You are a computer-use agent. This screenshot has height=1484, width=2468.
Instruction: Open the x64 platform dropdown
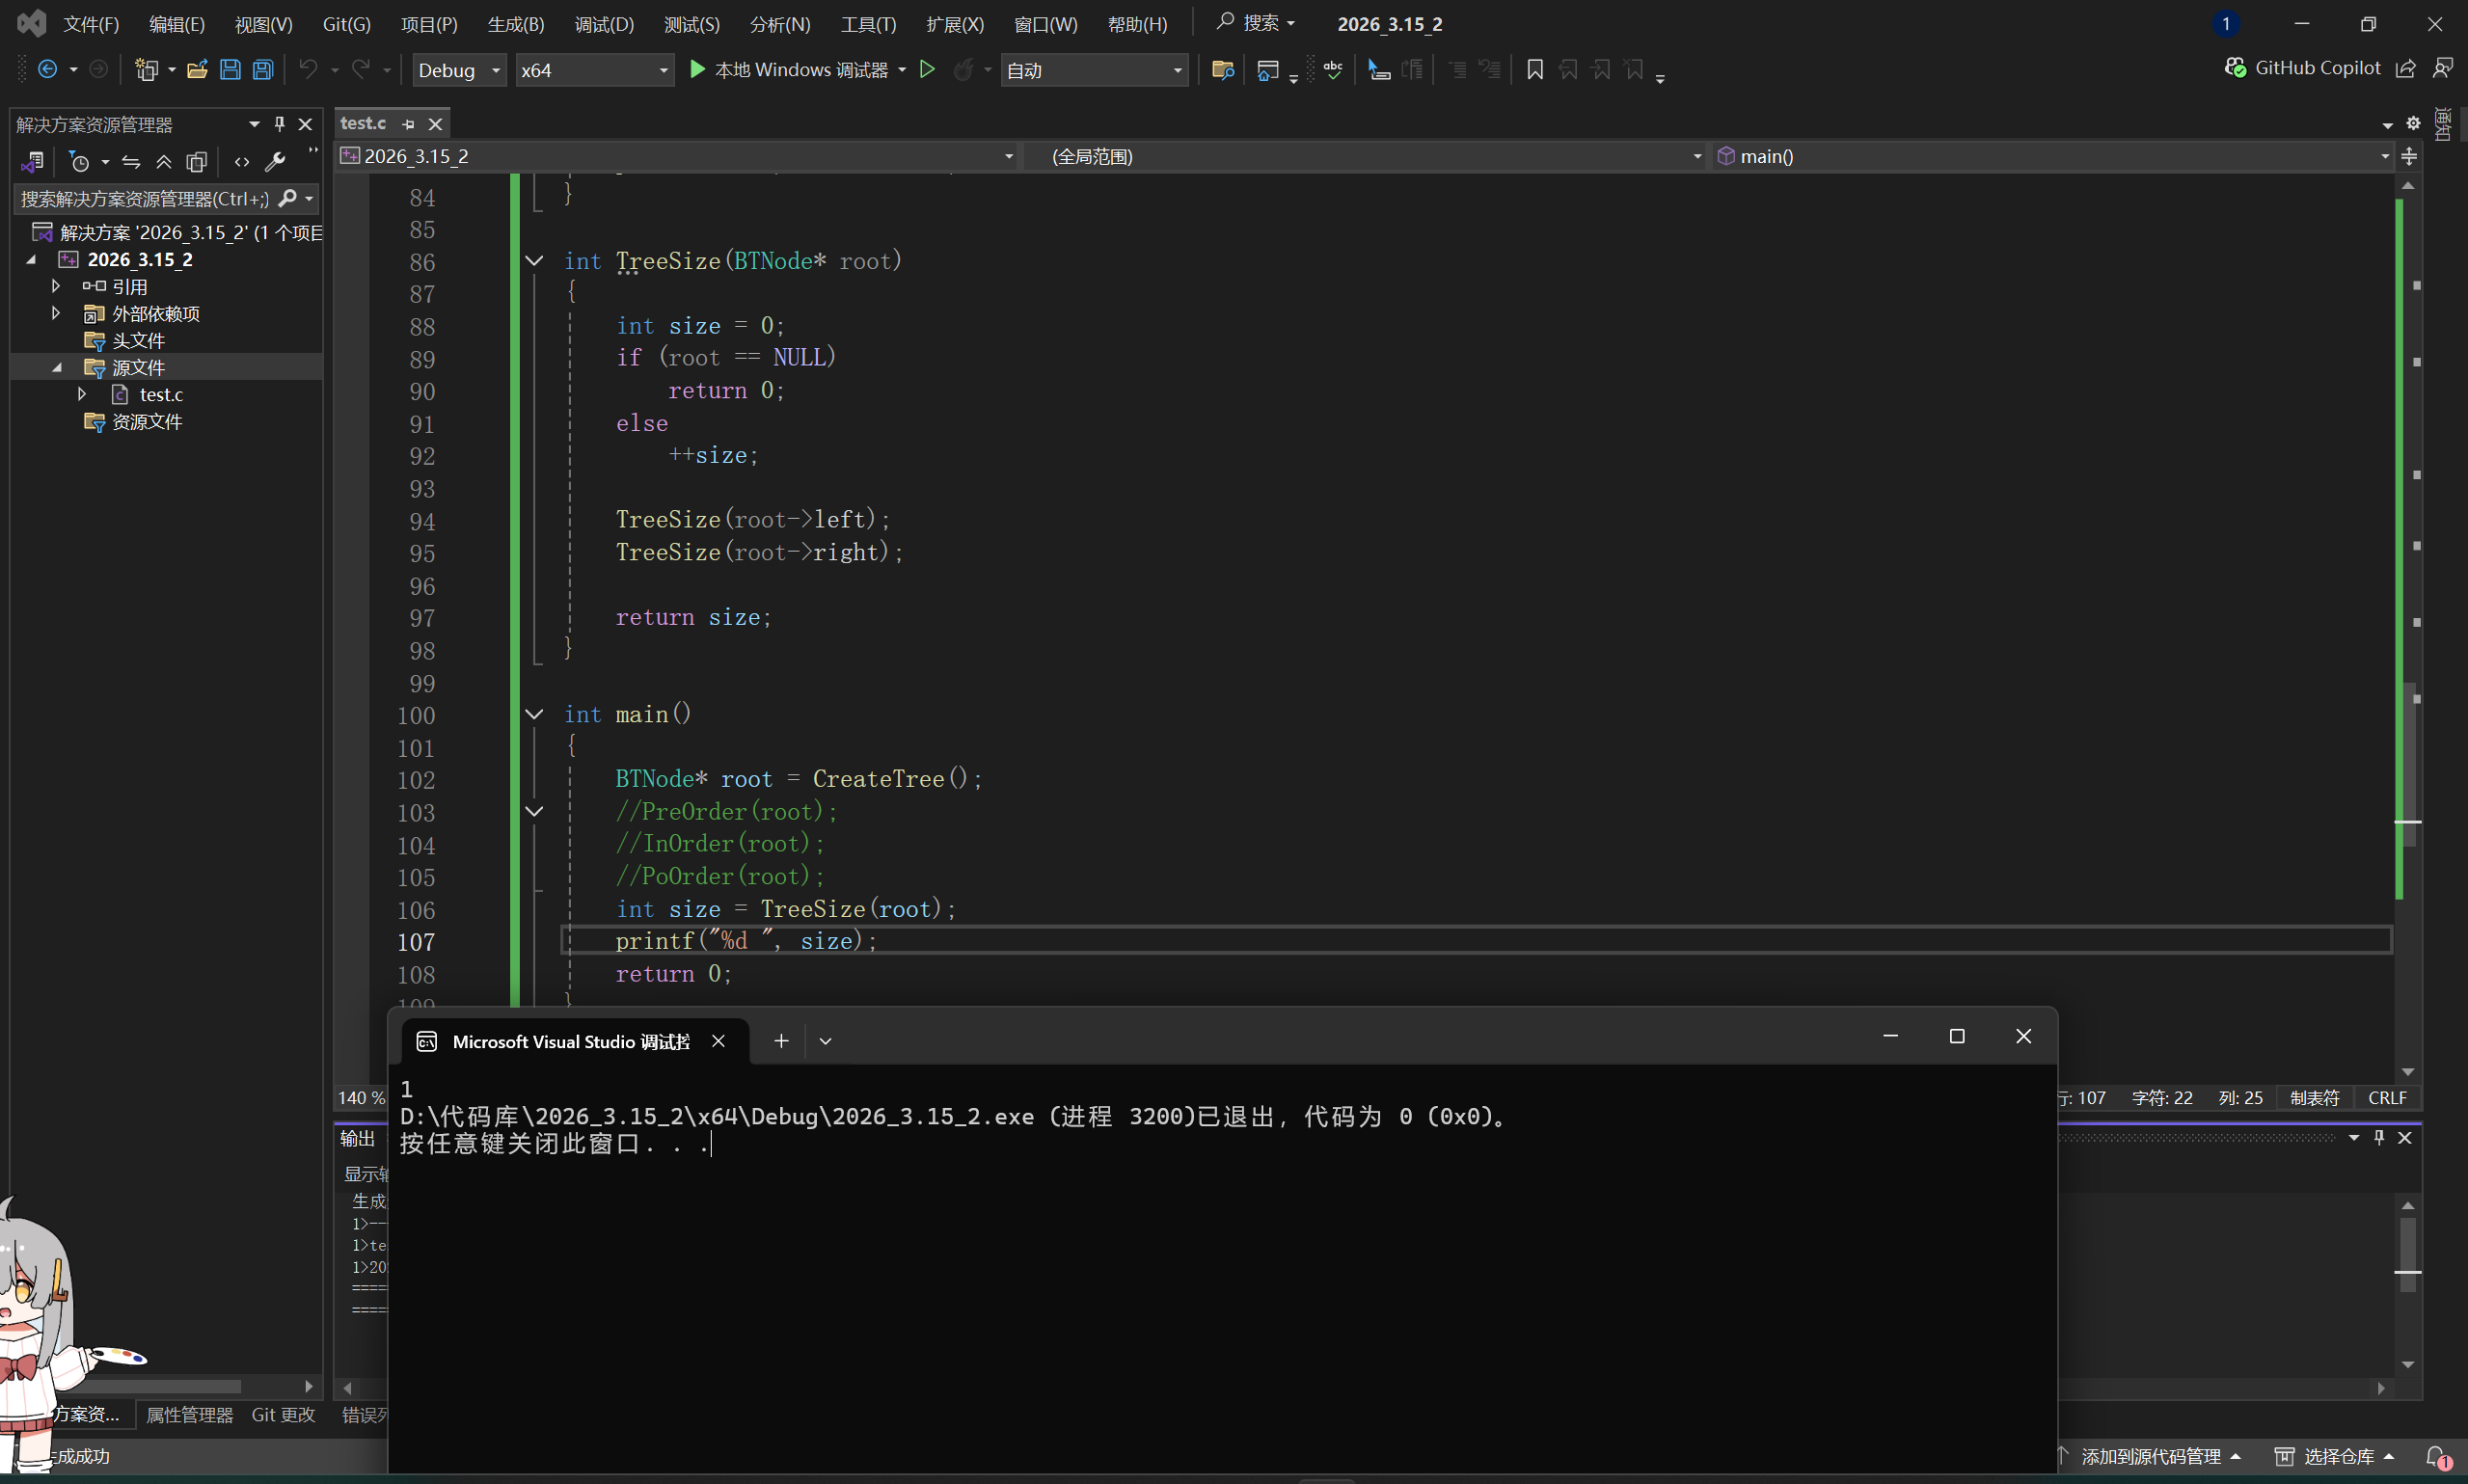[594, 70]
